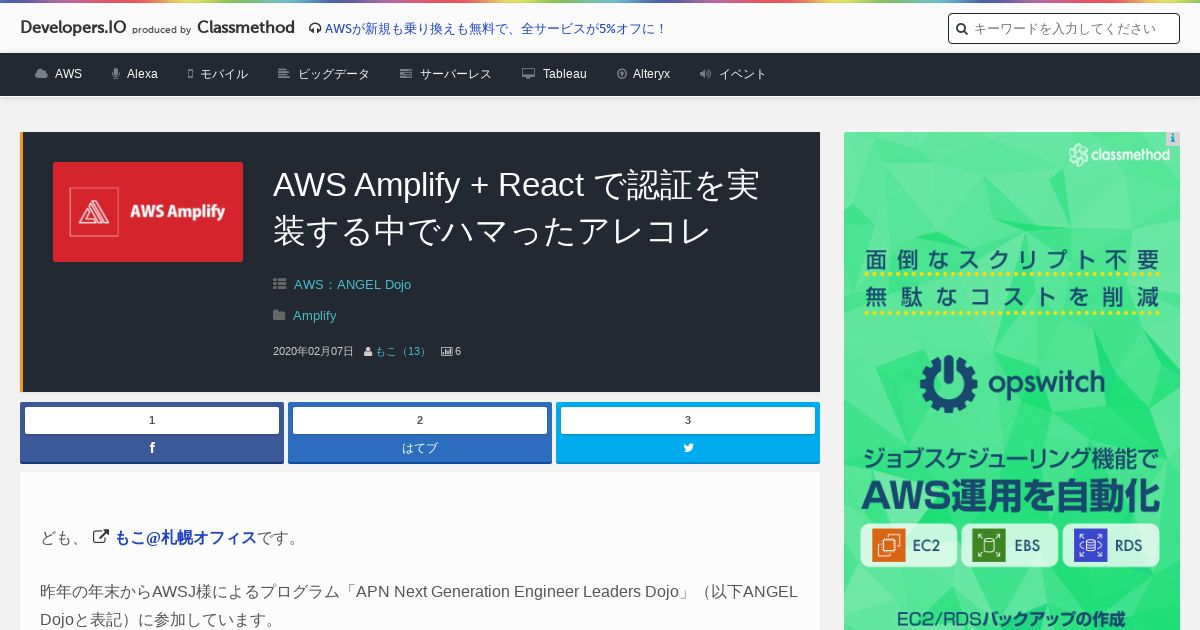This screenshot has height=630, width=1200.
Task: Open the もこ@札幌オフィス link
Action: (x=186, y=538)
